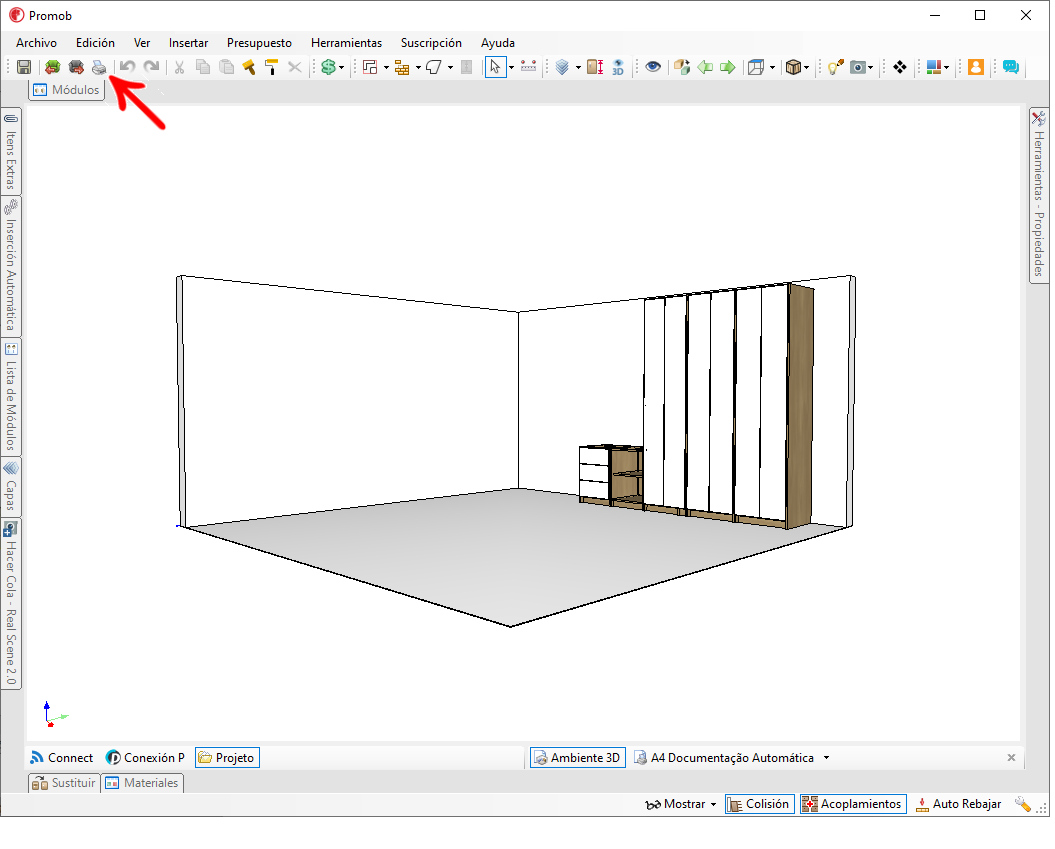
Task: Click the 3D view icon
Action: tap(618, 67)
